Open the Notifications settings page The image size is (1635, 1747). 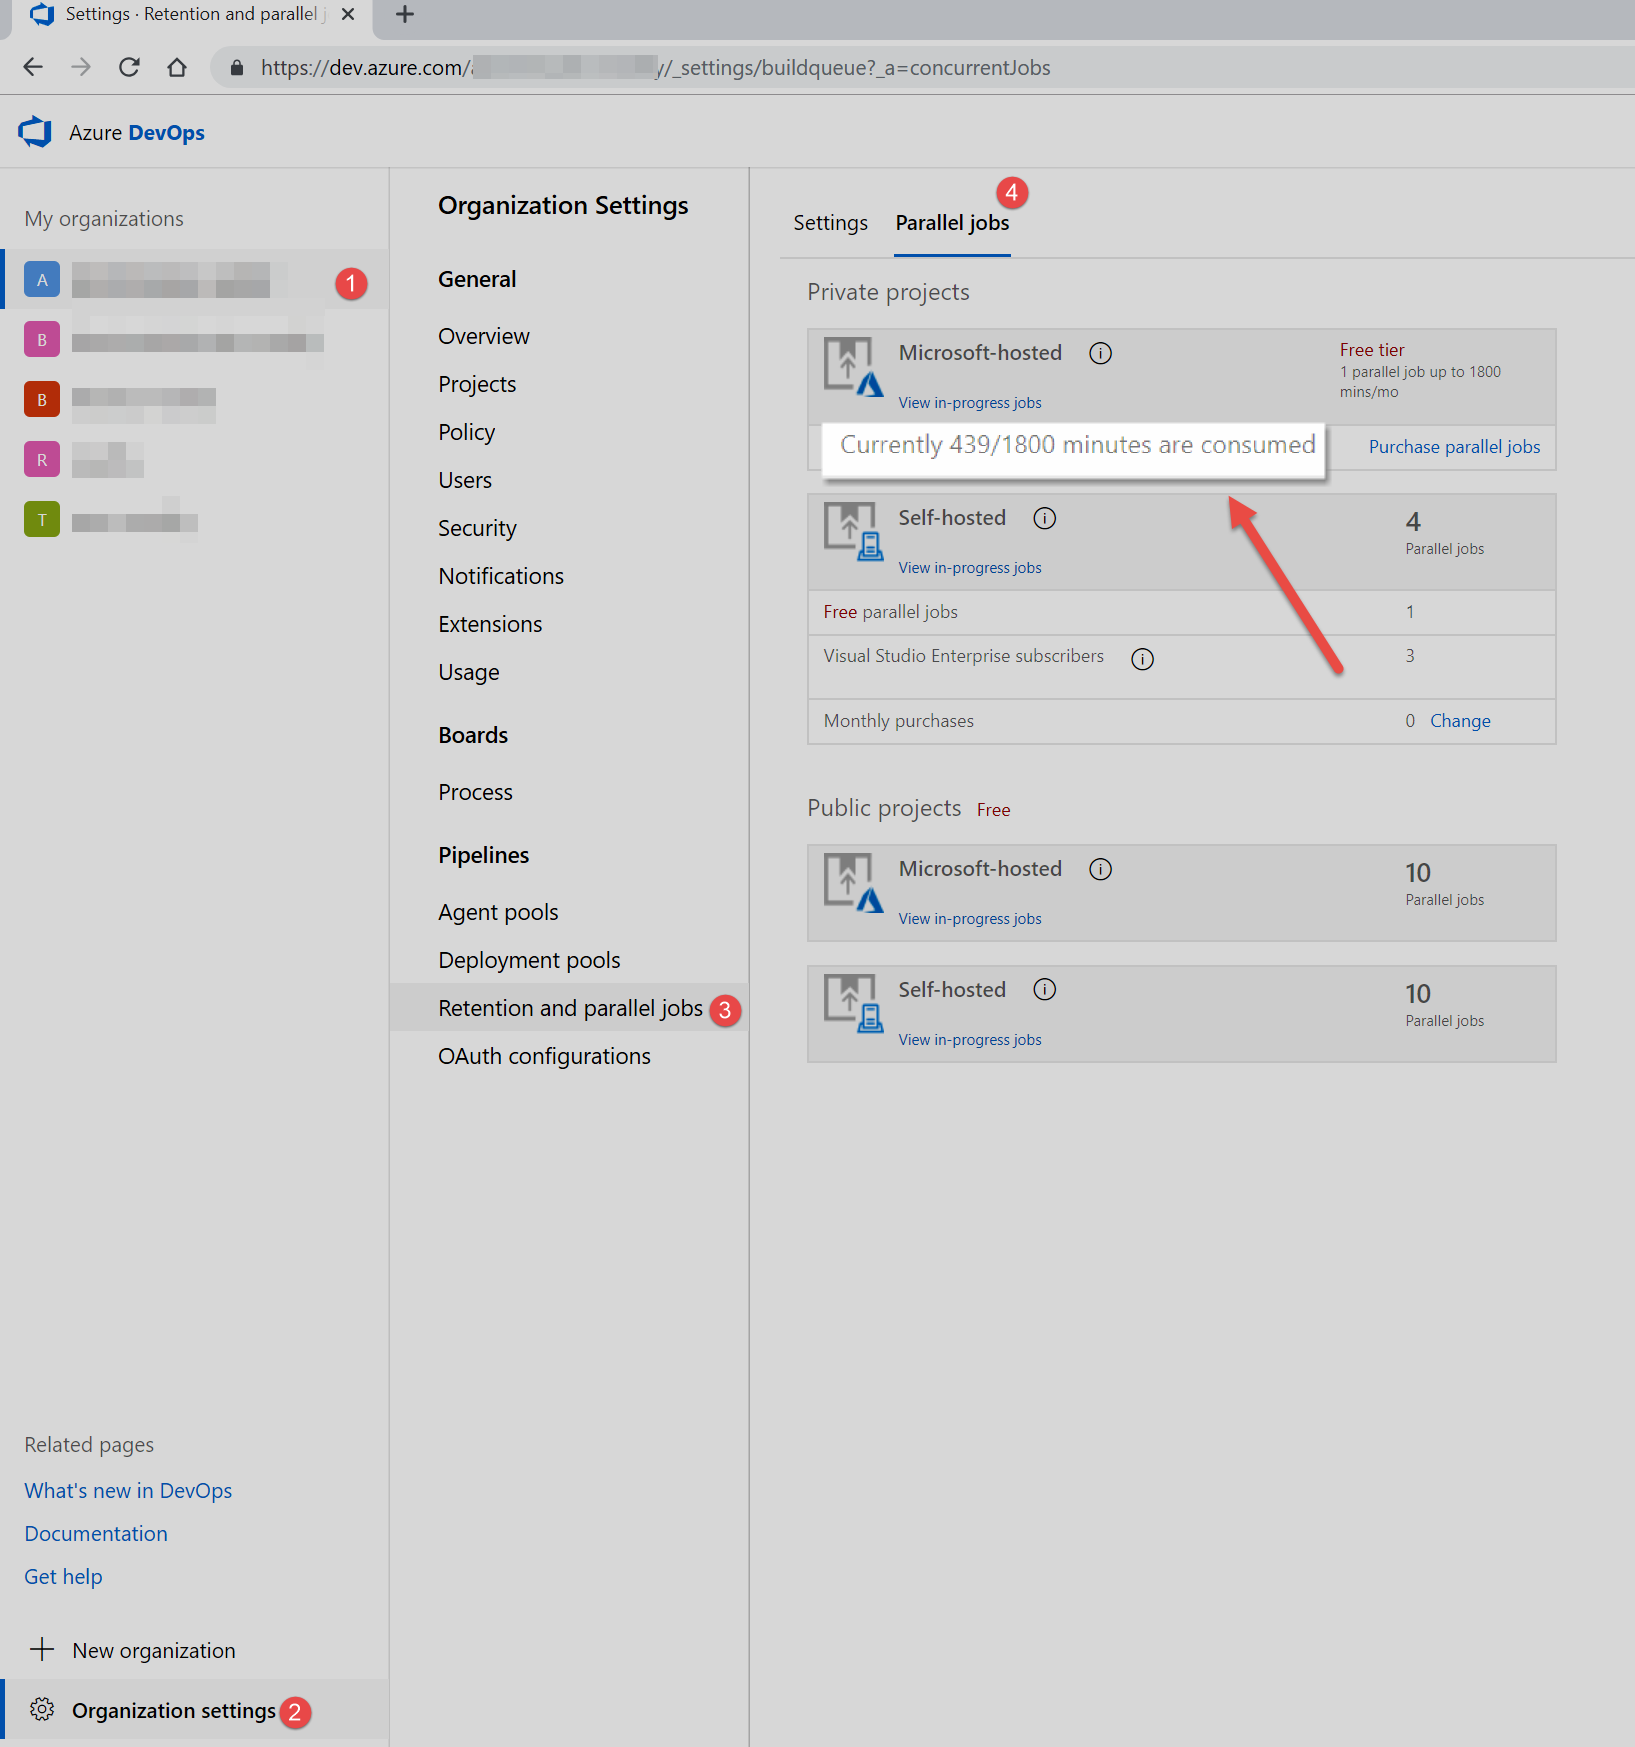click(x=501, y=576)
